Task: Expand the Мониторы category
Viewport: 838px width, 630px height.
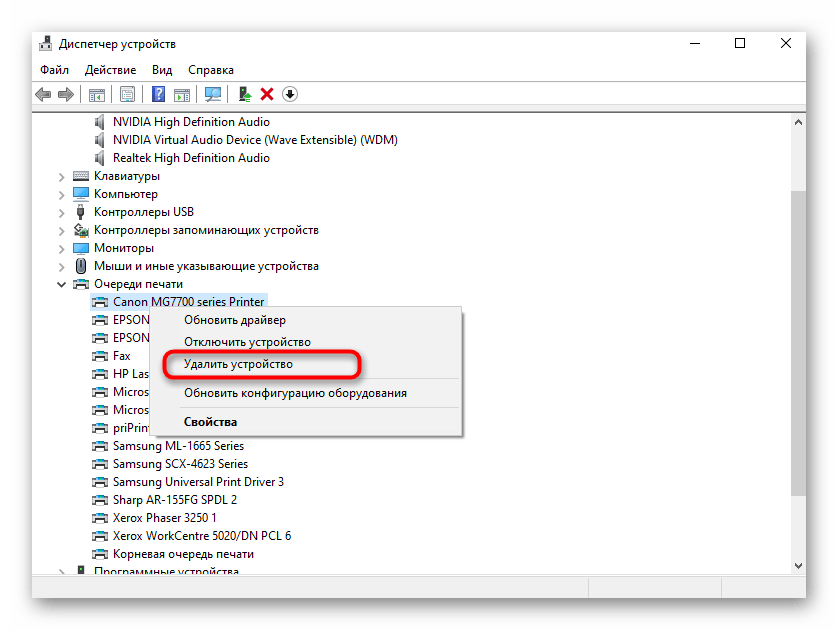Action: [62, 248]
